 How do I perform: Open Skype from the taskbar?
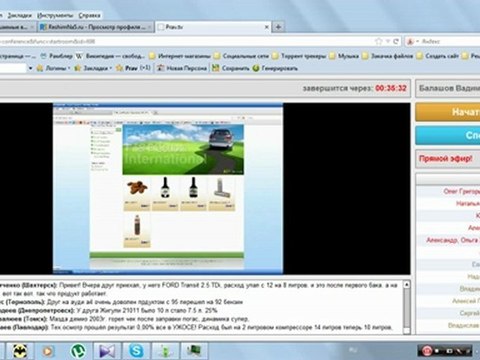[136, 351]
